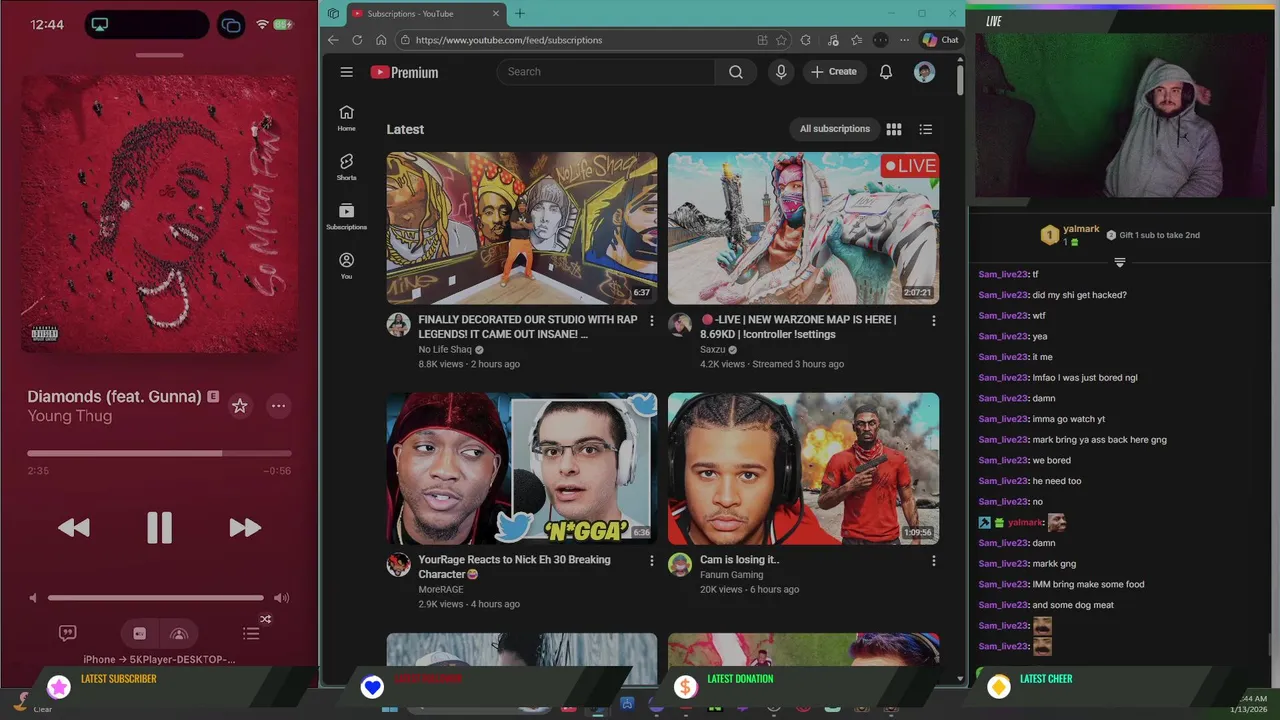The height and width of the screenshot is (720, 1280).
Task: Expand the chat leaderboard chevron
Action: (1120, 262)
